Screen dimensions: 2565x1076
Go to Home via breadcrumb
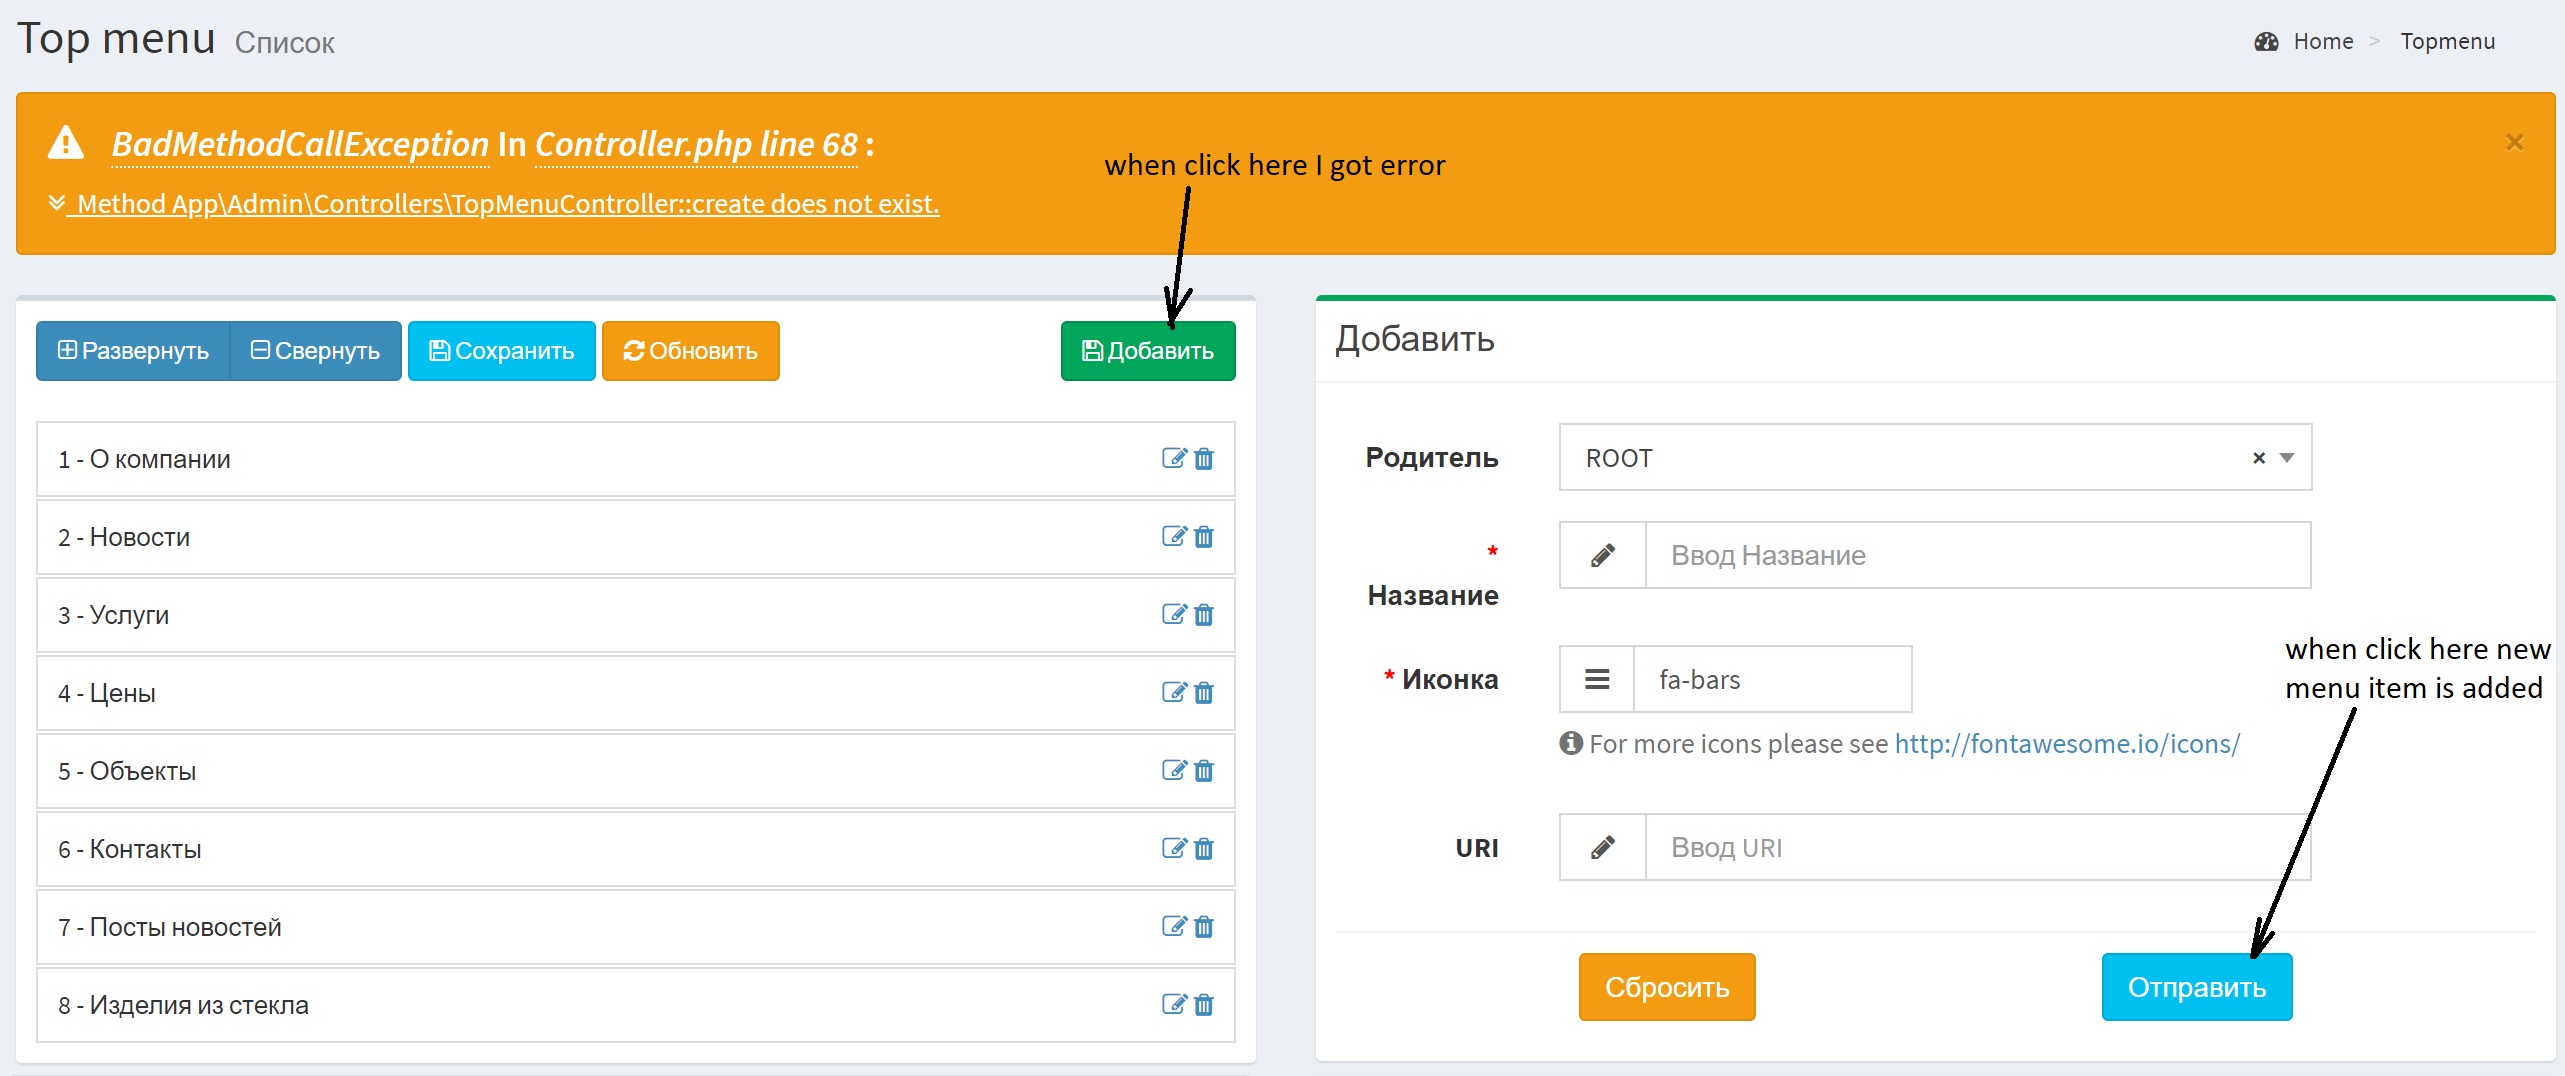pos(2323,40)
